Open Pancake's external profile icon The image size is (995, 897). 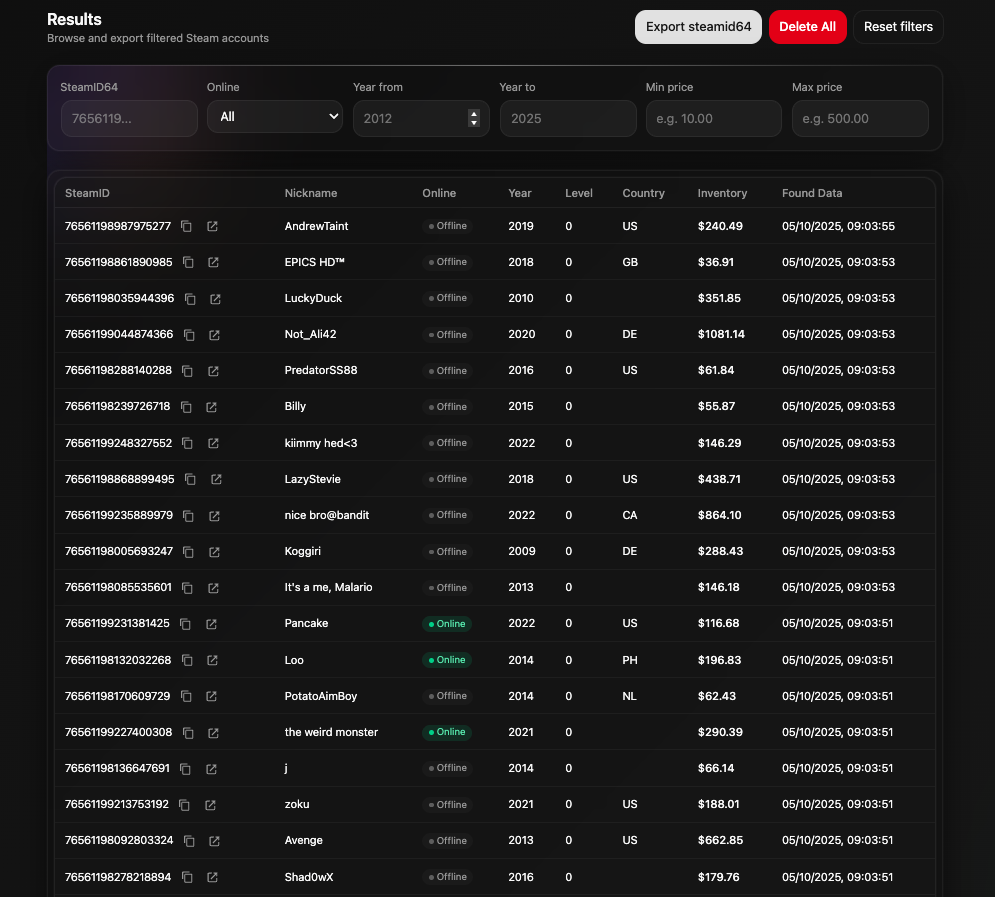pyautogui.click(x=211, y=624)
